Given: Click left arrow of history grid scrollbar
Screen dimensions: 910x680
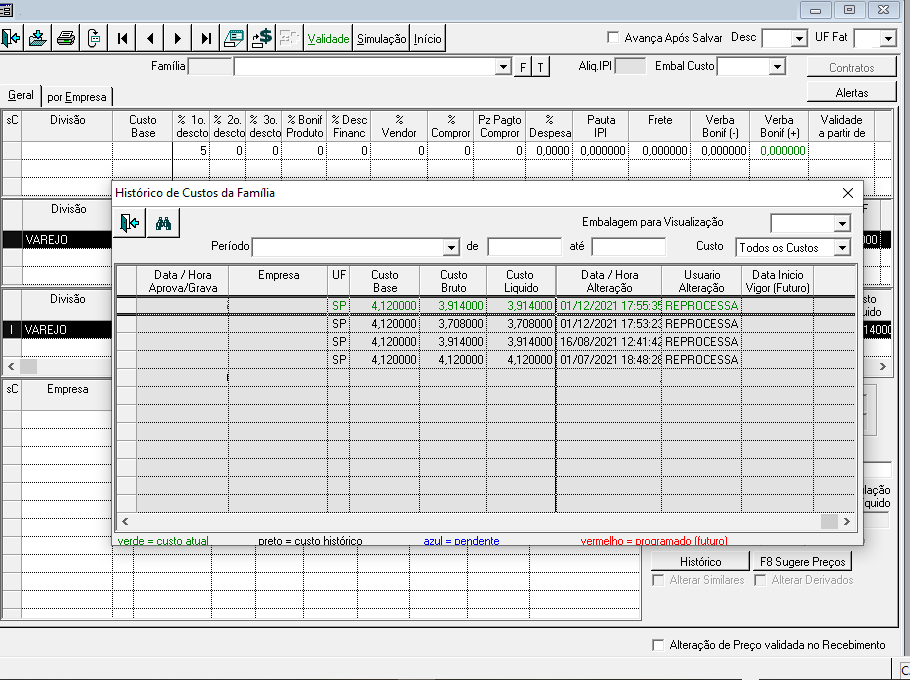Looking at the screenshot, I should [125, 522].
